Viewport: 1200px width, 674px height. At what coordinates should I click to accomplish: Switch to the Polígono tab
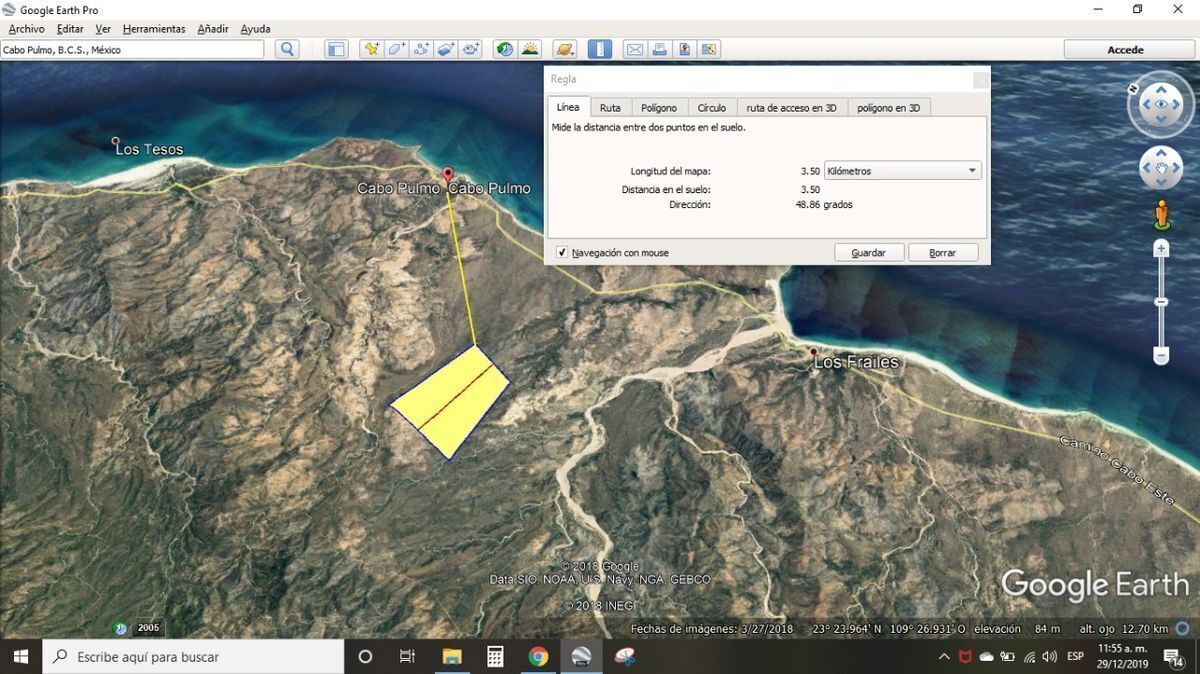659,108
